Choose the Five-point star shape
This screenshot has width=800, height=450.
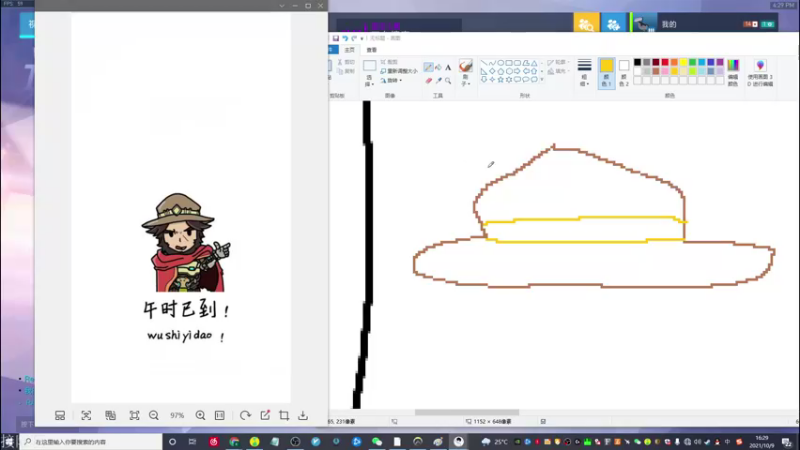point(501,80)
